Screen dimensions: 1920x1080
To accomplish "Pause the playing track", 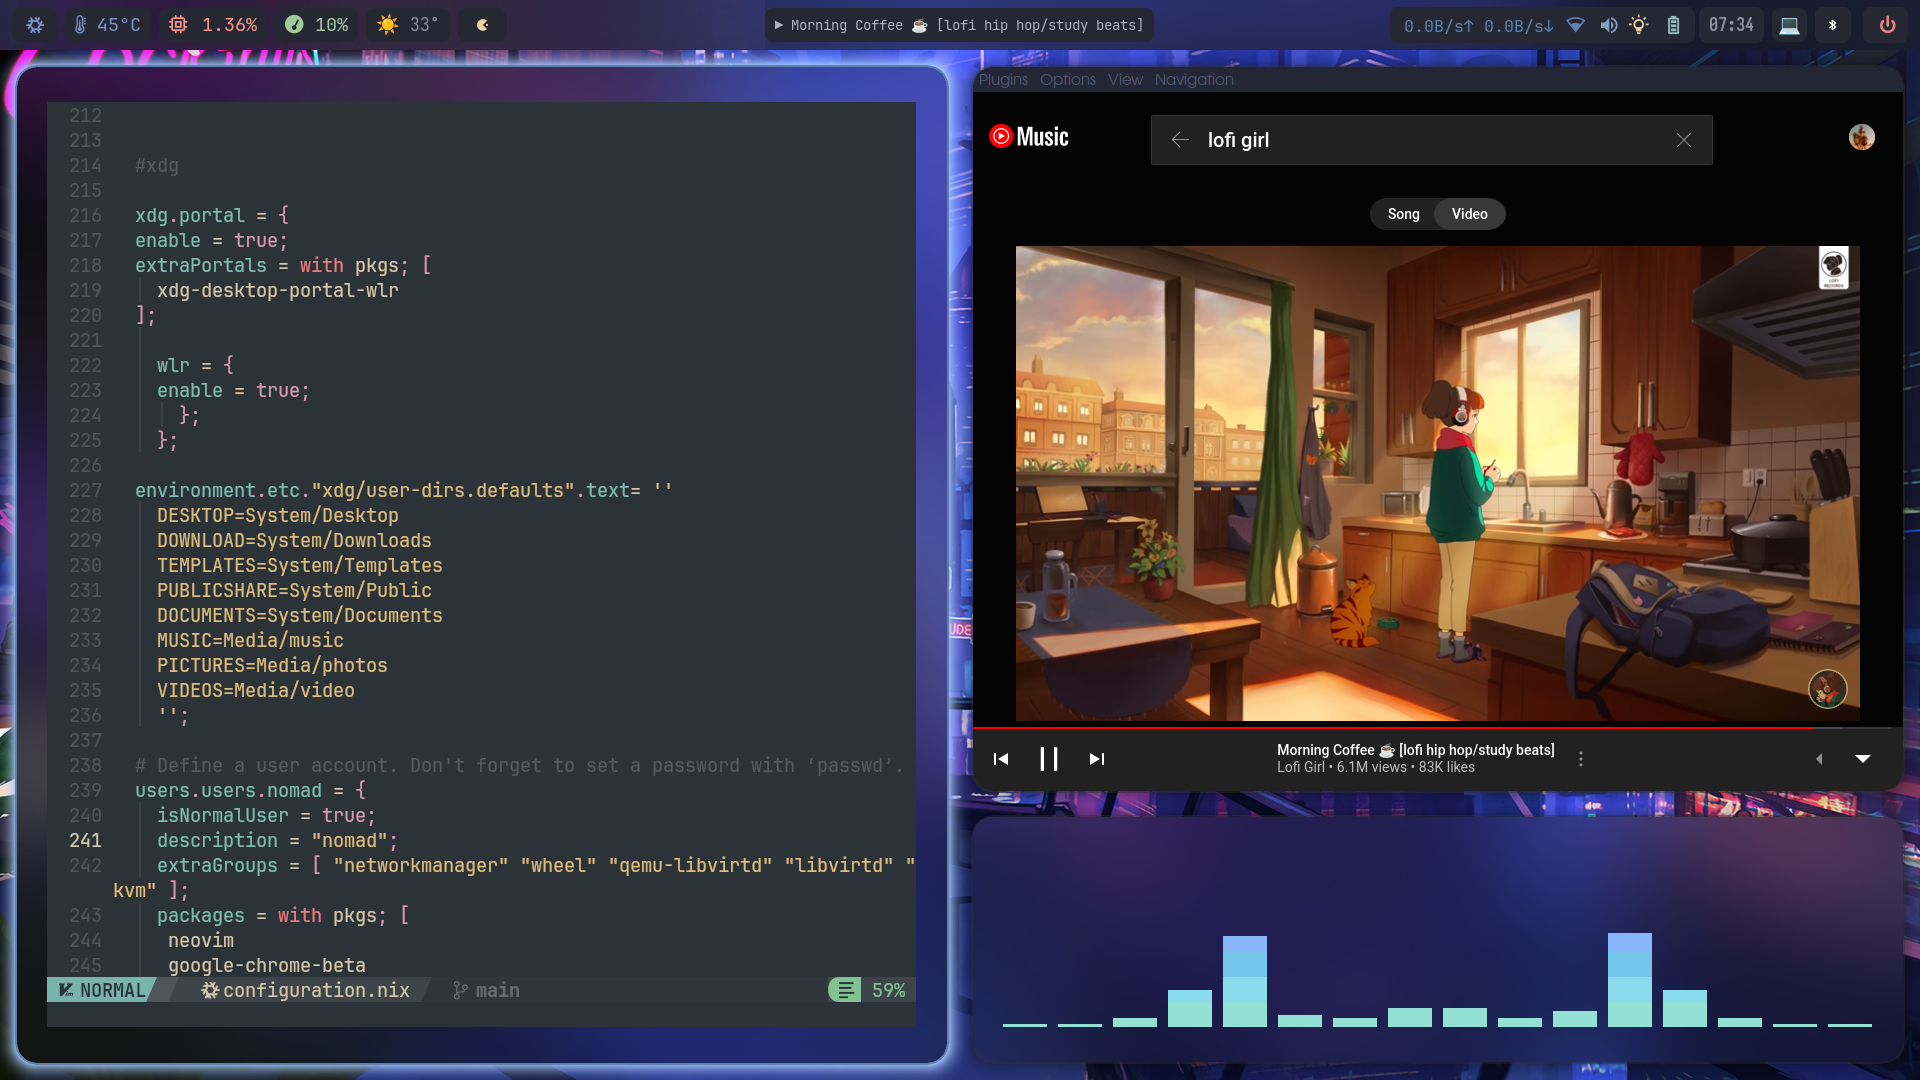I will pos(1048,759).
